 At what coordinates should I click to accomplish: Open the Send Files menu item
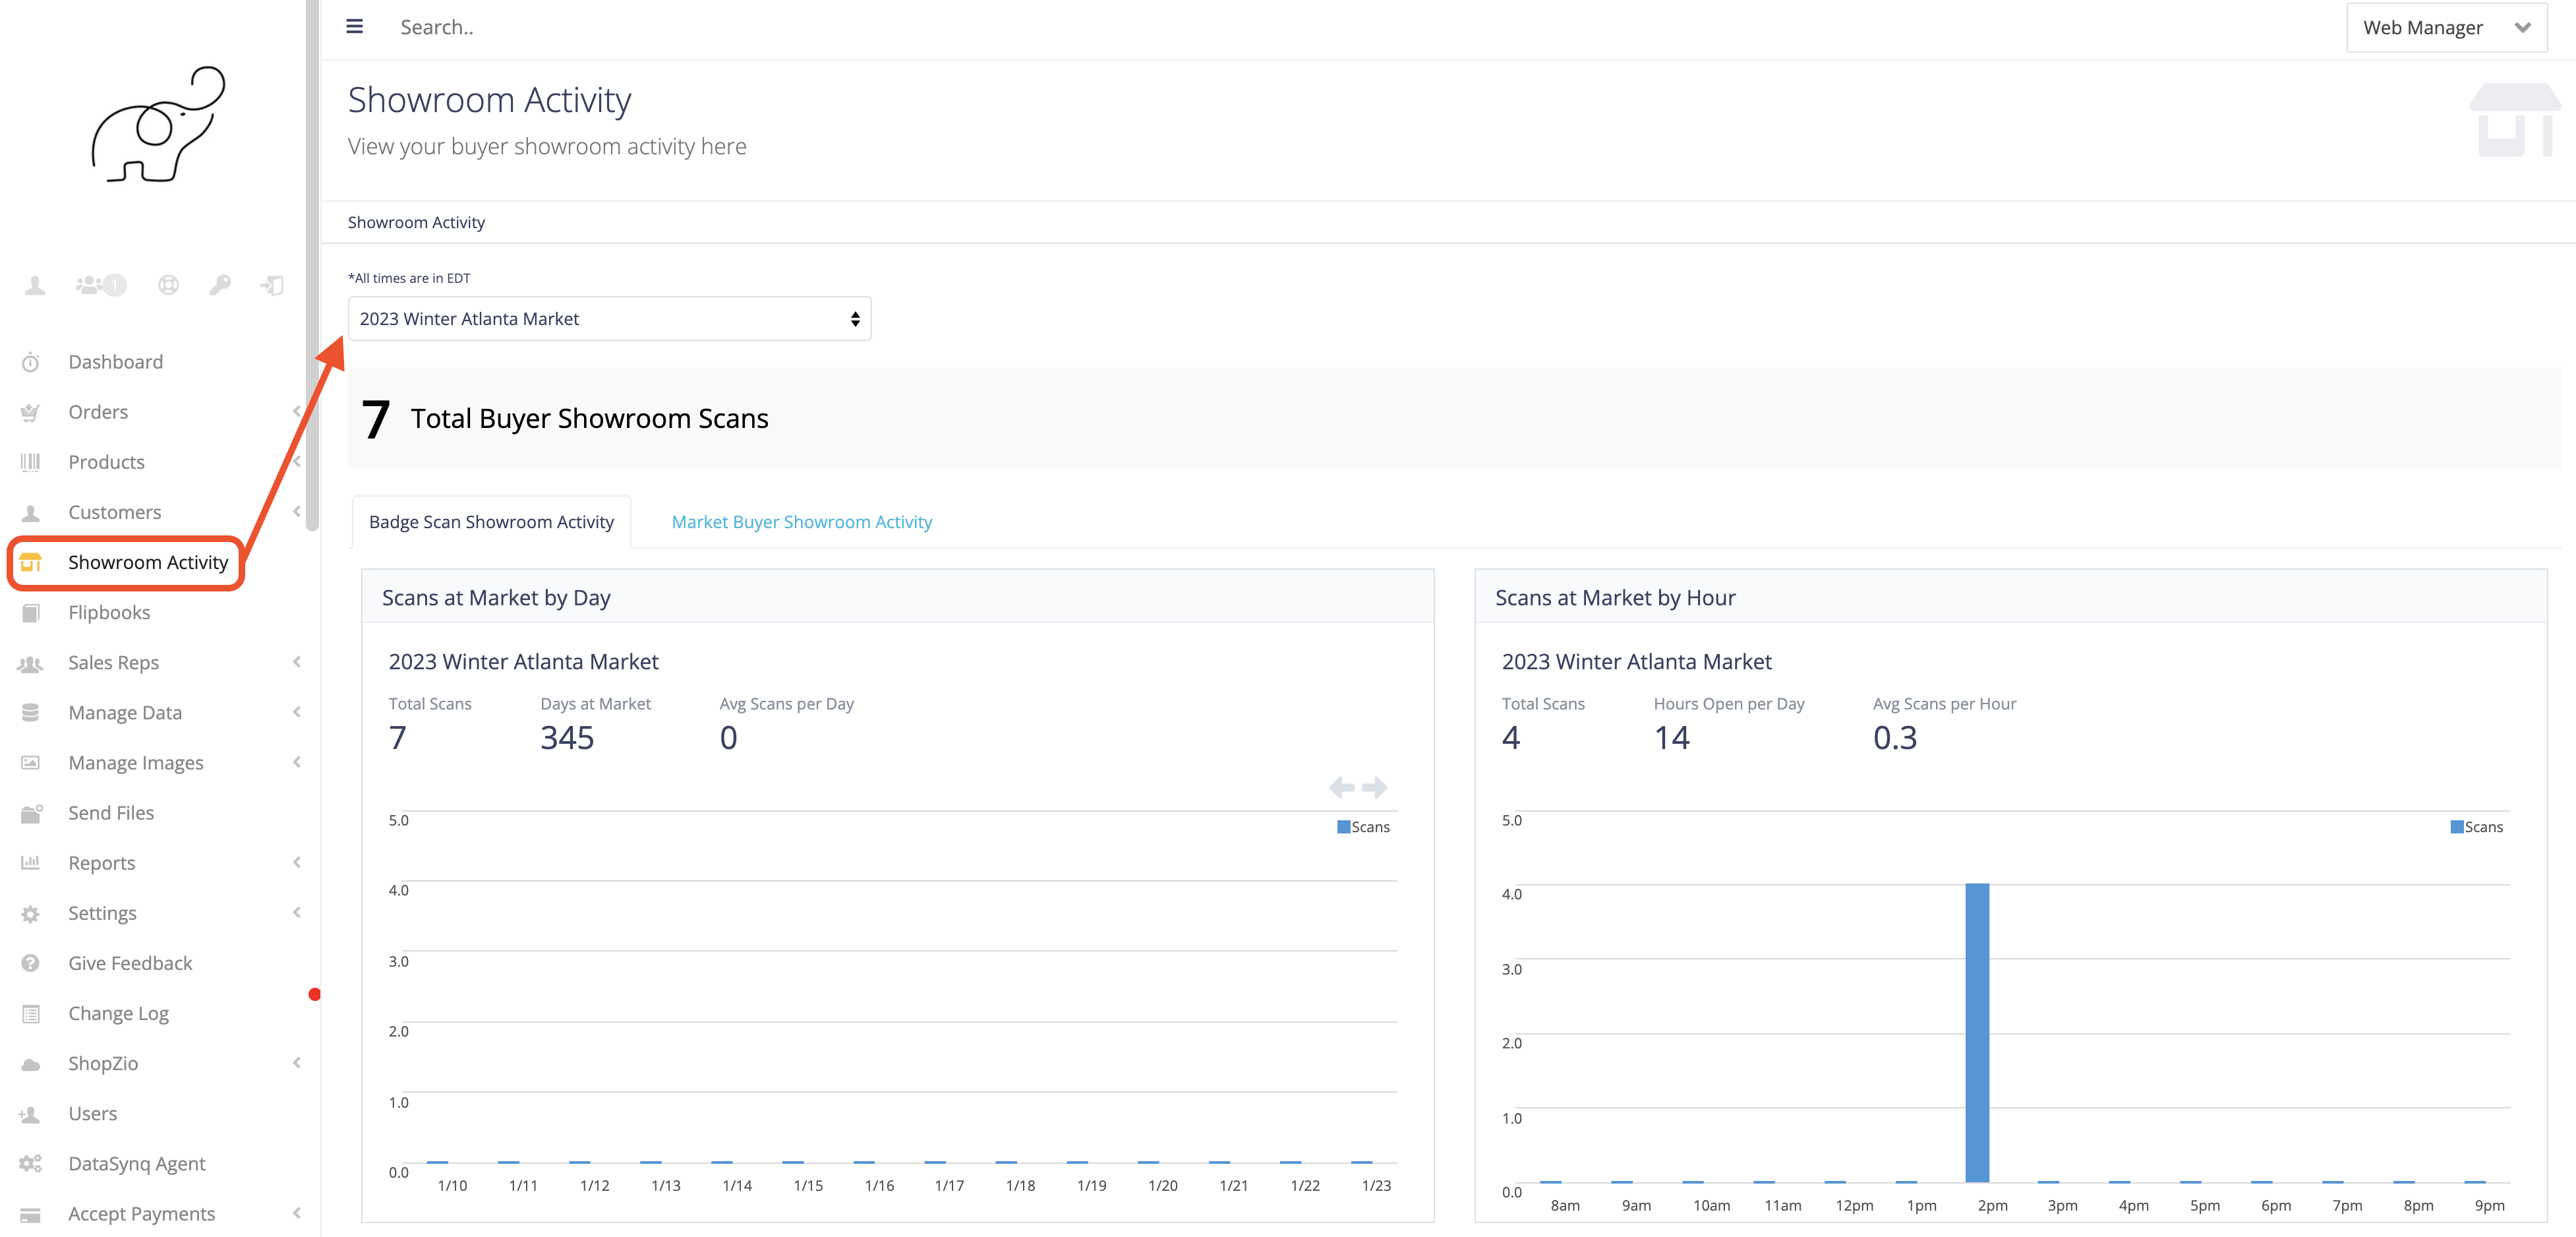(111, 813)
